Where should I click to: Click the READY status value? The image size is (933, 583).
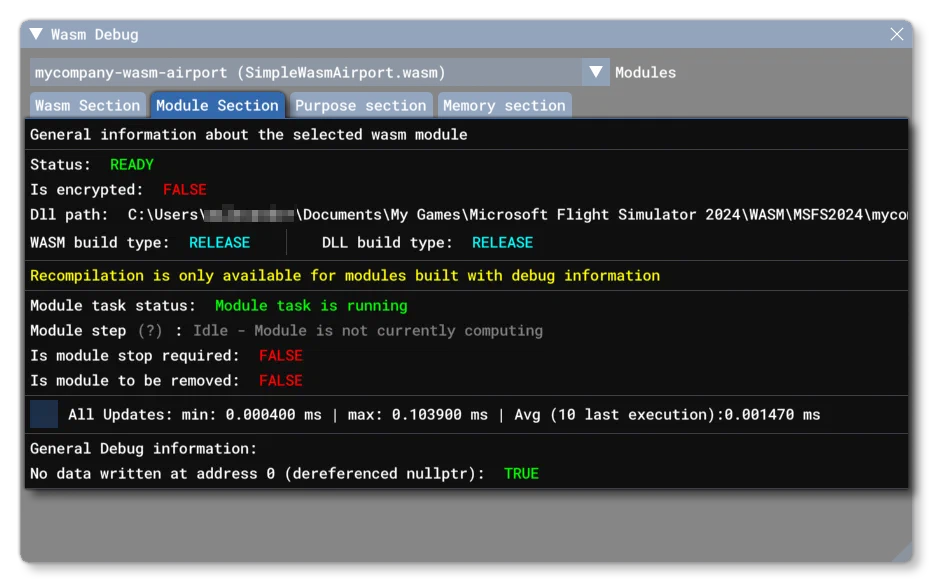point(132,164)
